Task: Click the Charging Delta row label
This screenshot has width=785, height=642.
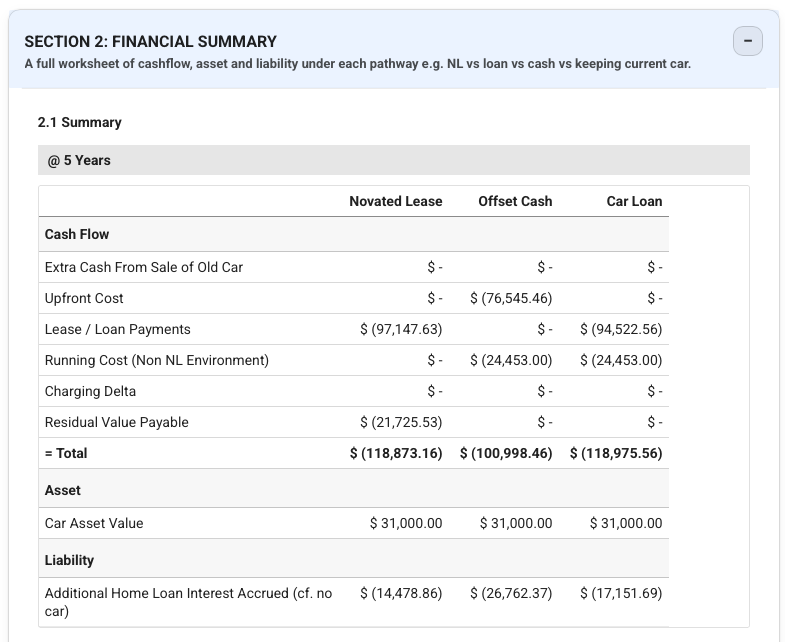Action: pyautogui.click(x=90, y=391)
